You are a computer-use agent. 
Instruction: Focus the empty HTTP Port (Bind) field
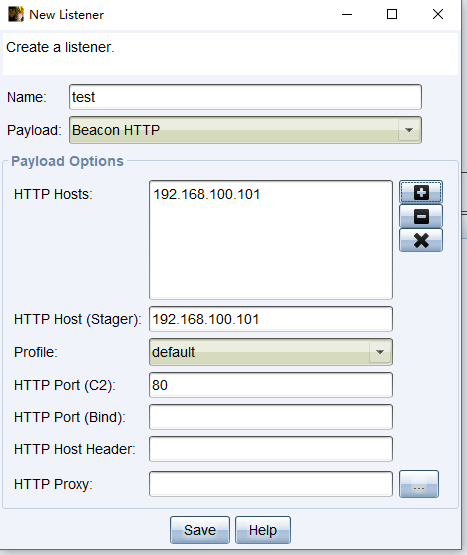(271, 417)
